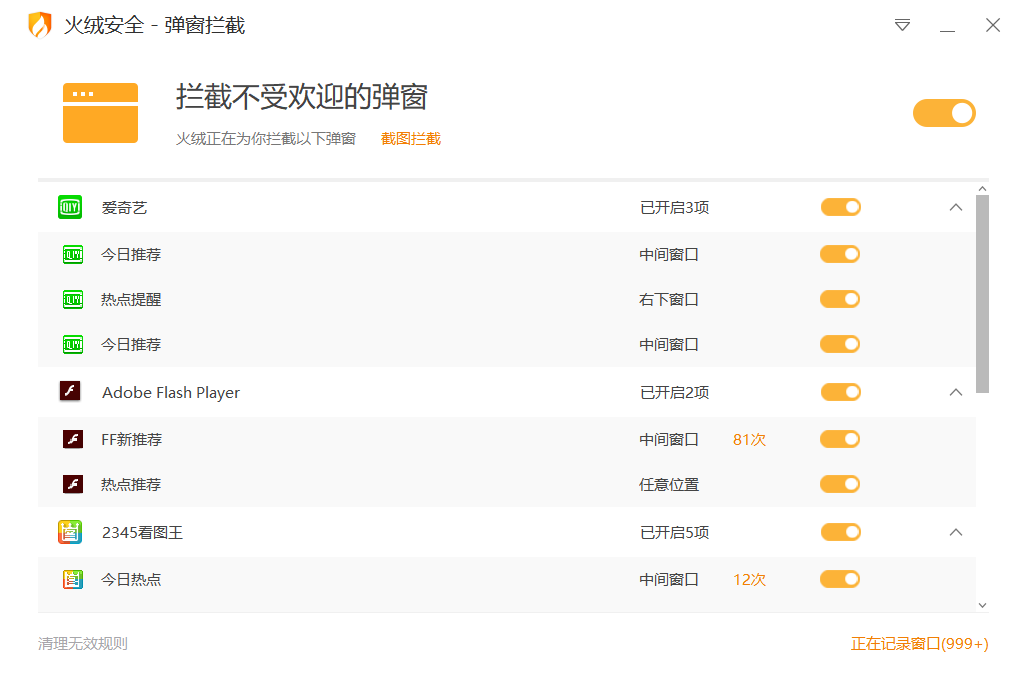Open 正在记录窗口(999+) link

click(x=920, y=644)
